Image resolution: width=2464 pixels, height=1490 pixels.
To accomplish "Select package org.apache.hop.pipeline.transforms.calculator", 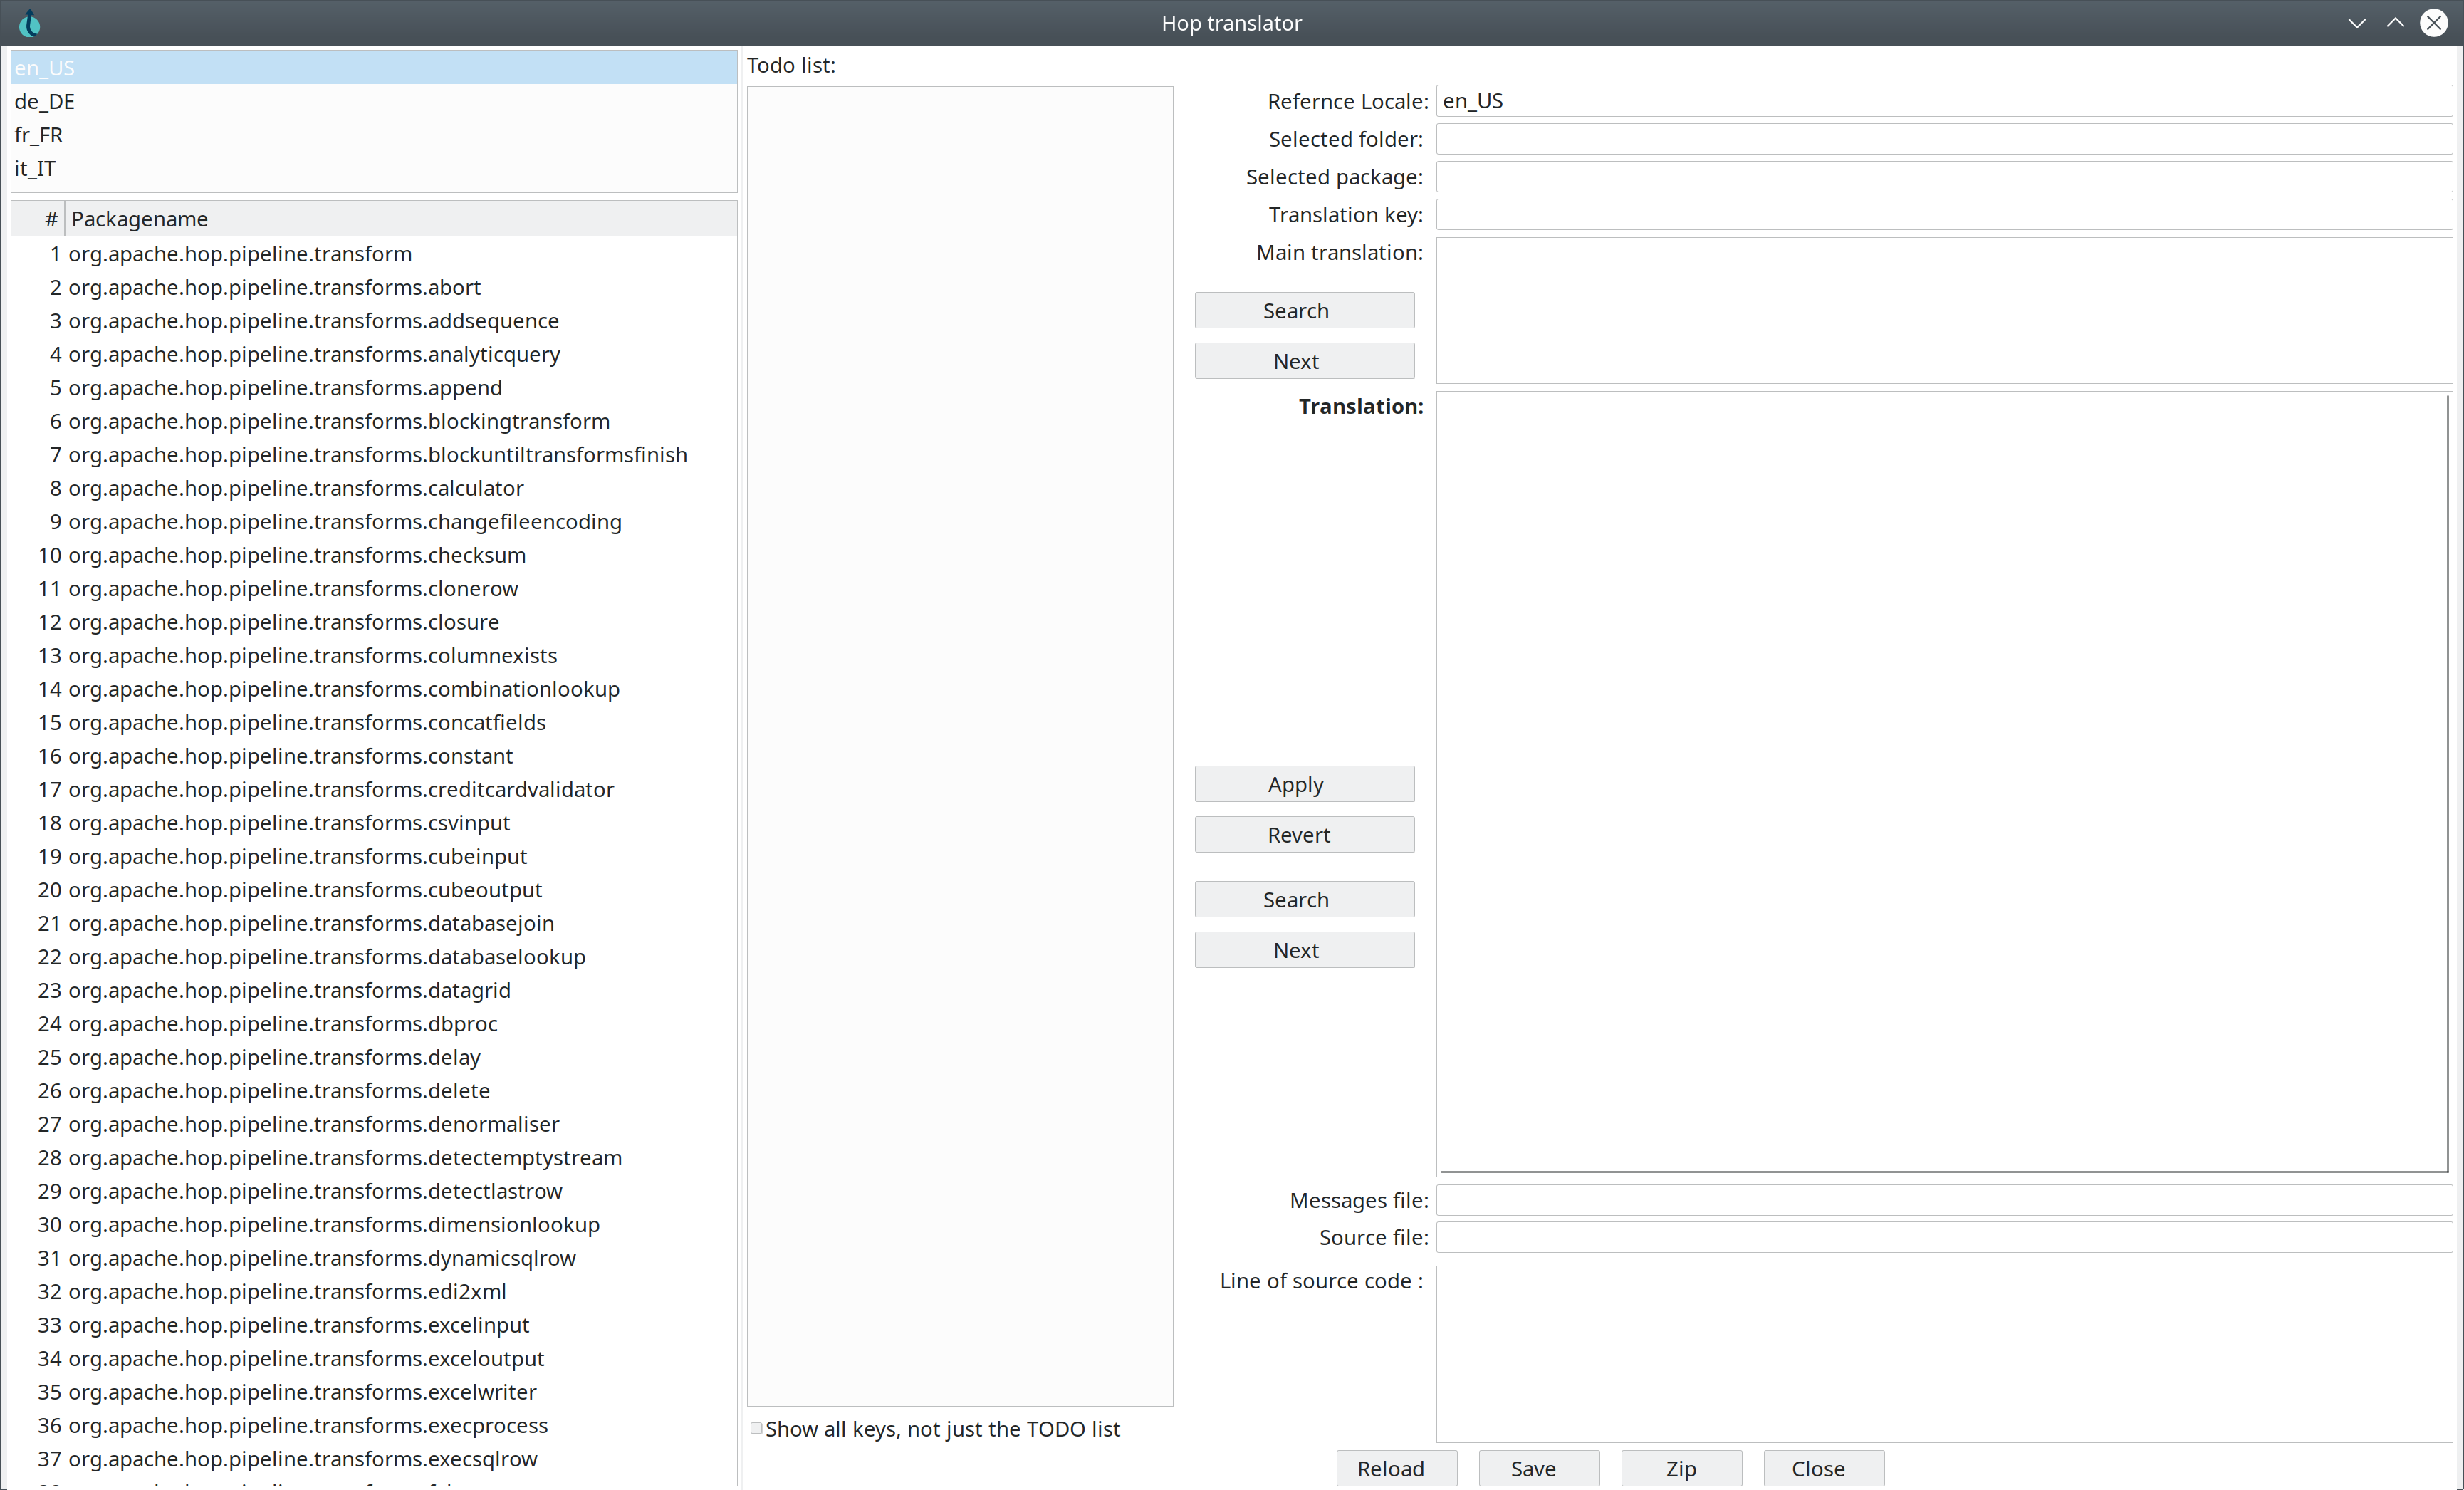I will coord(296,488).
